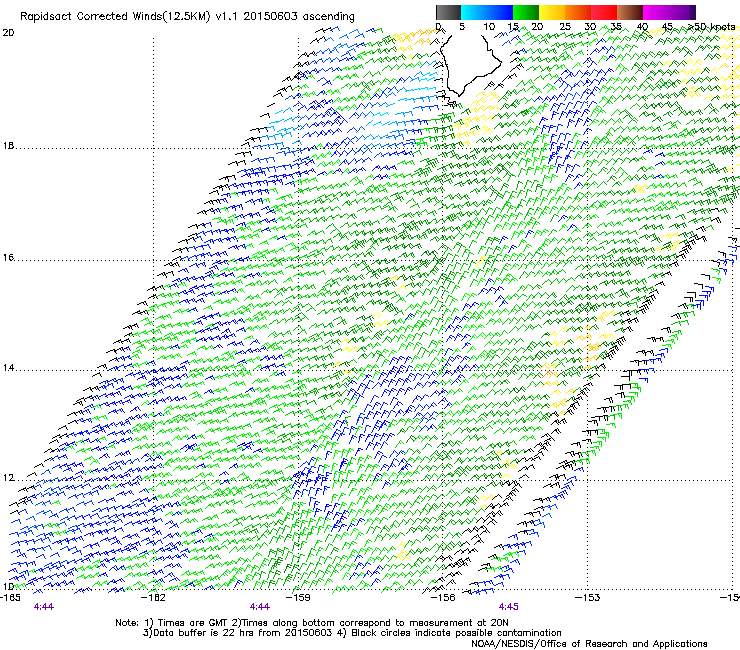Screen dimensions: 740x650
Task: Click the '4:44' time label beside -159
Action: pyautogui.click(x=260, y=607)
